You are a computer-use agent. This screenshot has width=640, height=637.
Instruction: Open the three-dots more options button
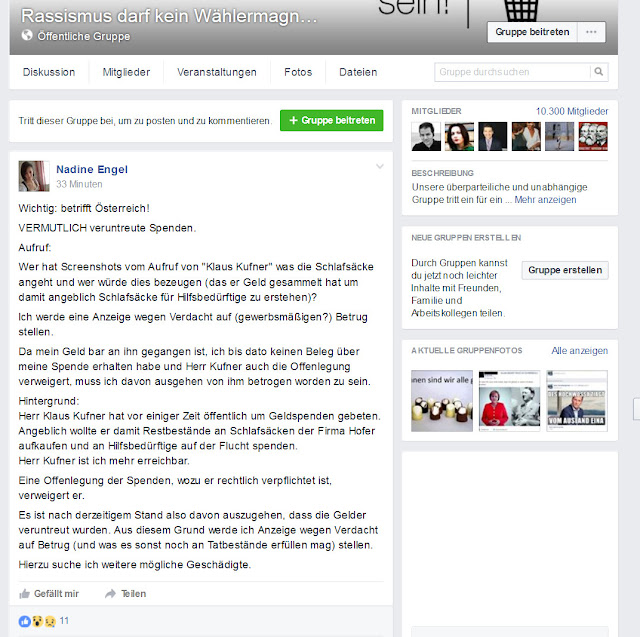point(591,32)
